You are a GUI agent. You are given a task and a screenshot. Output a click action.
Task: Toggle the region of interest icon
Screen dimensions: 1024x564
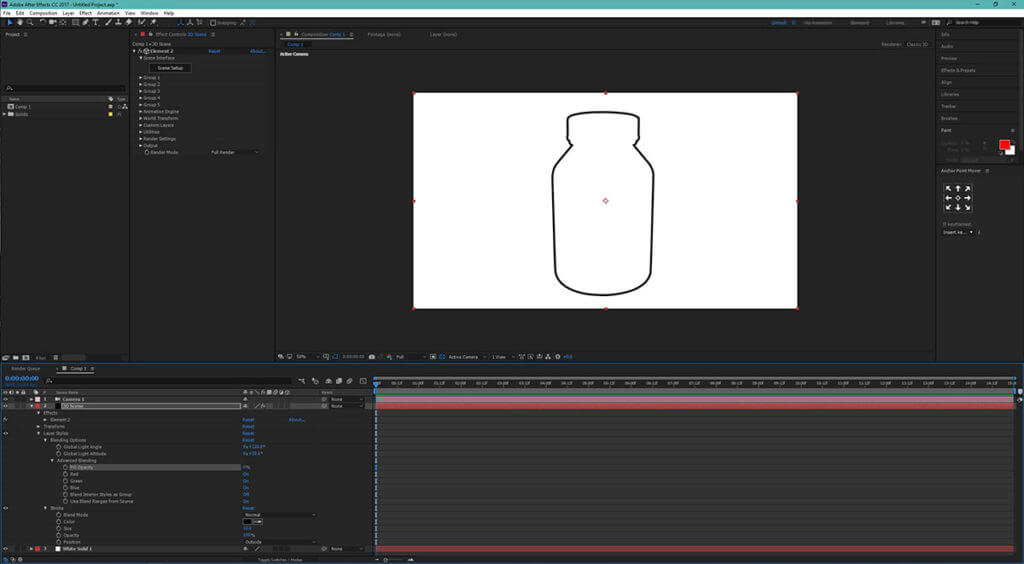pos(433,357)
